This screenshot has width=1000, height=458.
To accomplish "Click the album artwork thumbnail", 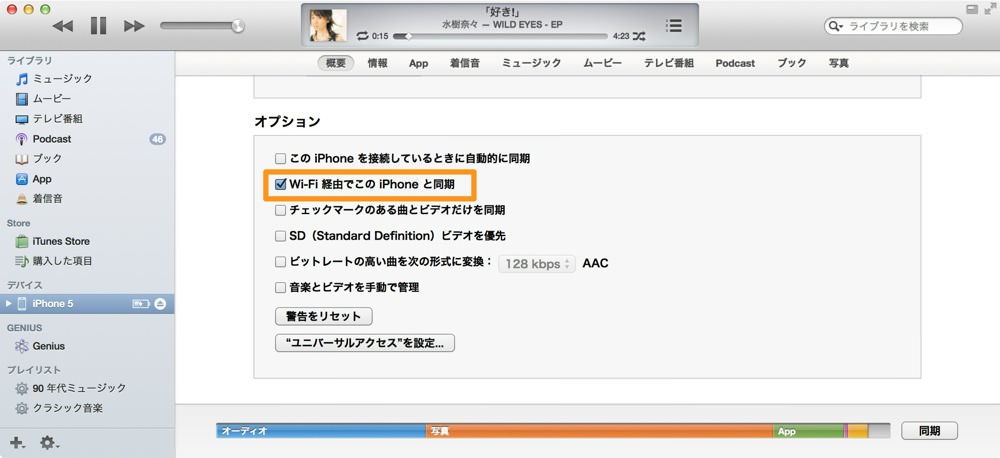I will [328, 26].
